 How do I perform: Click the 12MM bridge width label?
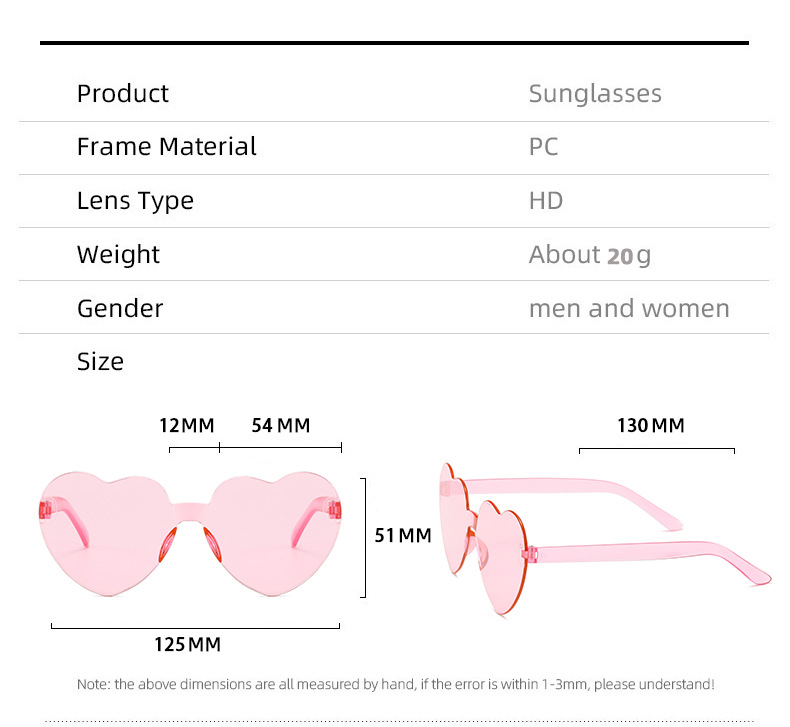187,426
